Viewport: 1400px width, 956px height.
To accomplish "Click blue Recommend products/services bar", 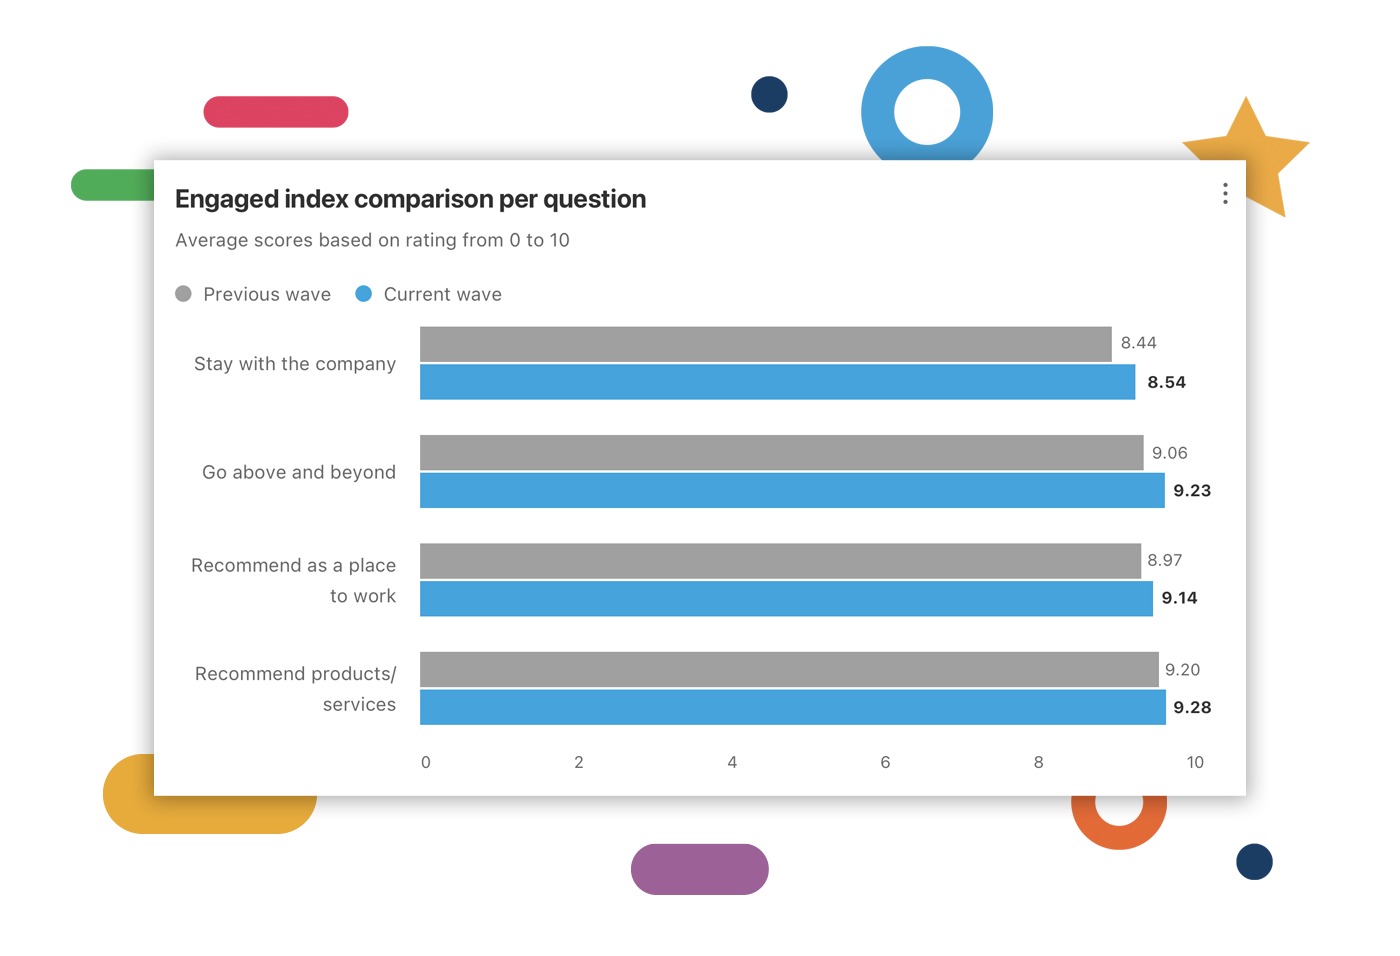I will pos(792,707).
